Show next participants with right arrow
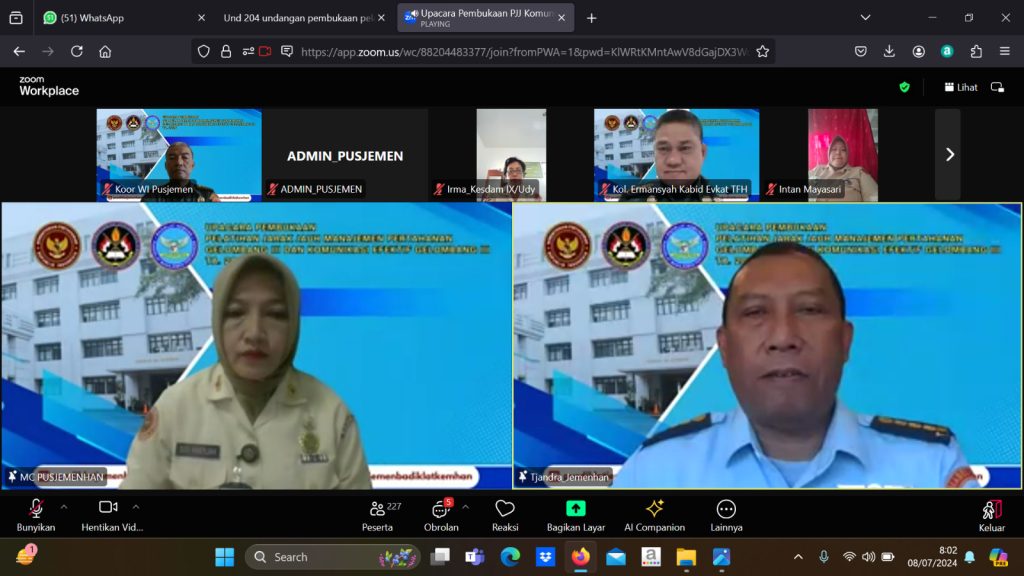 (949, 154)
